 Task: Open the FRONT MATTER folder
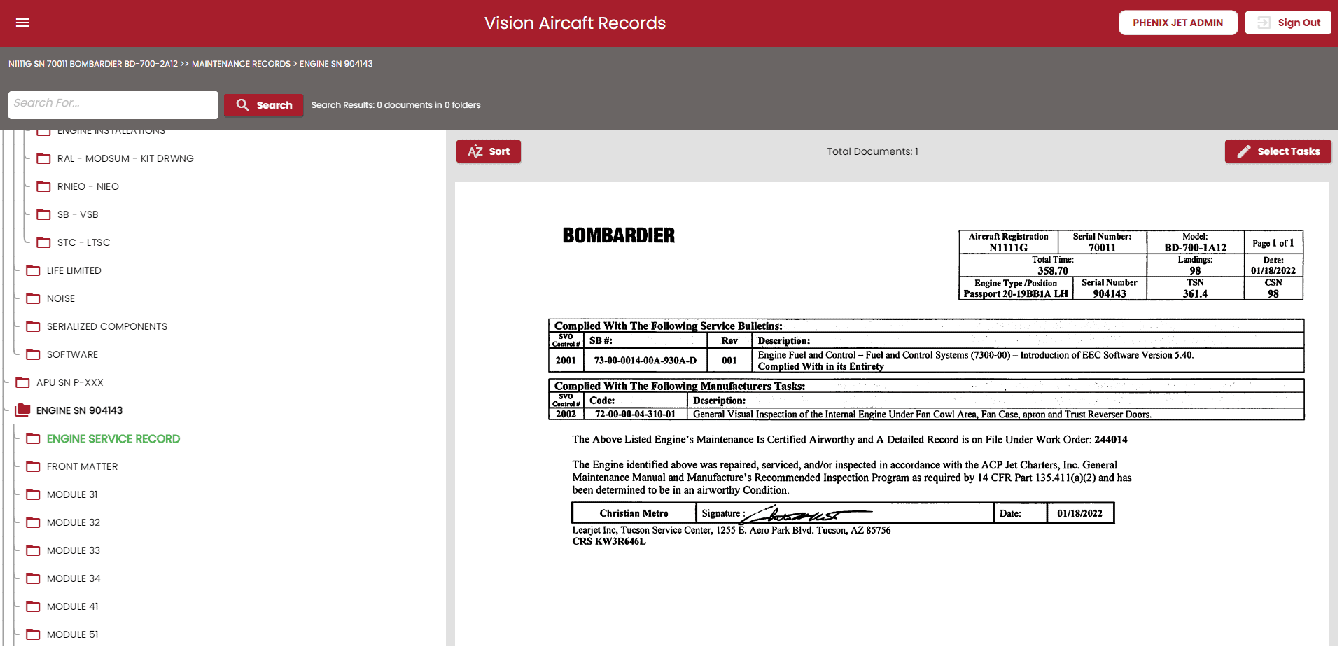point(82,467)
